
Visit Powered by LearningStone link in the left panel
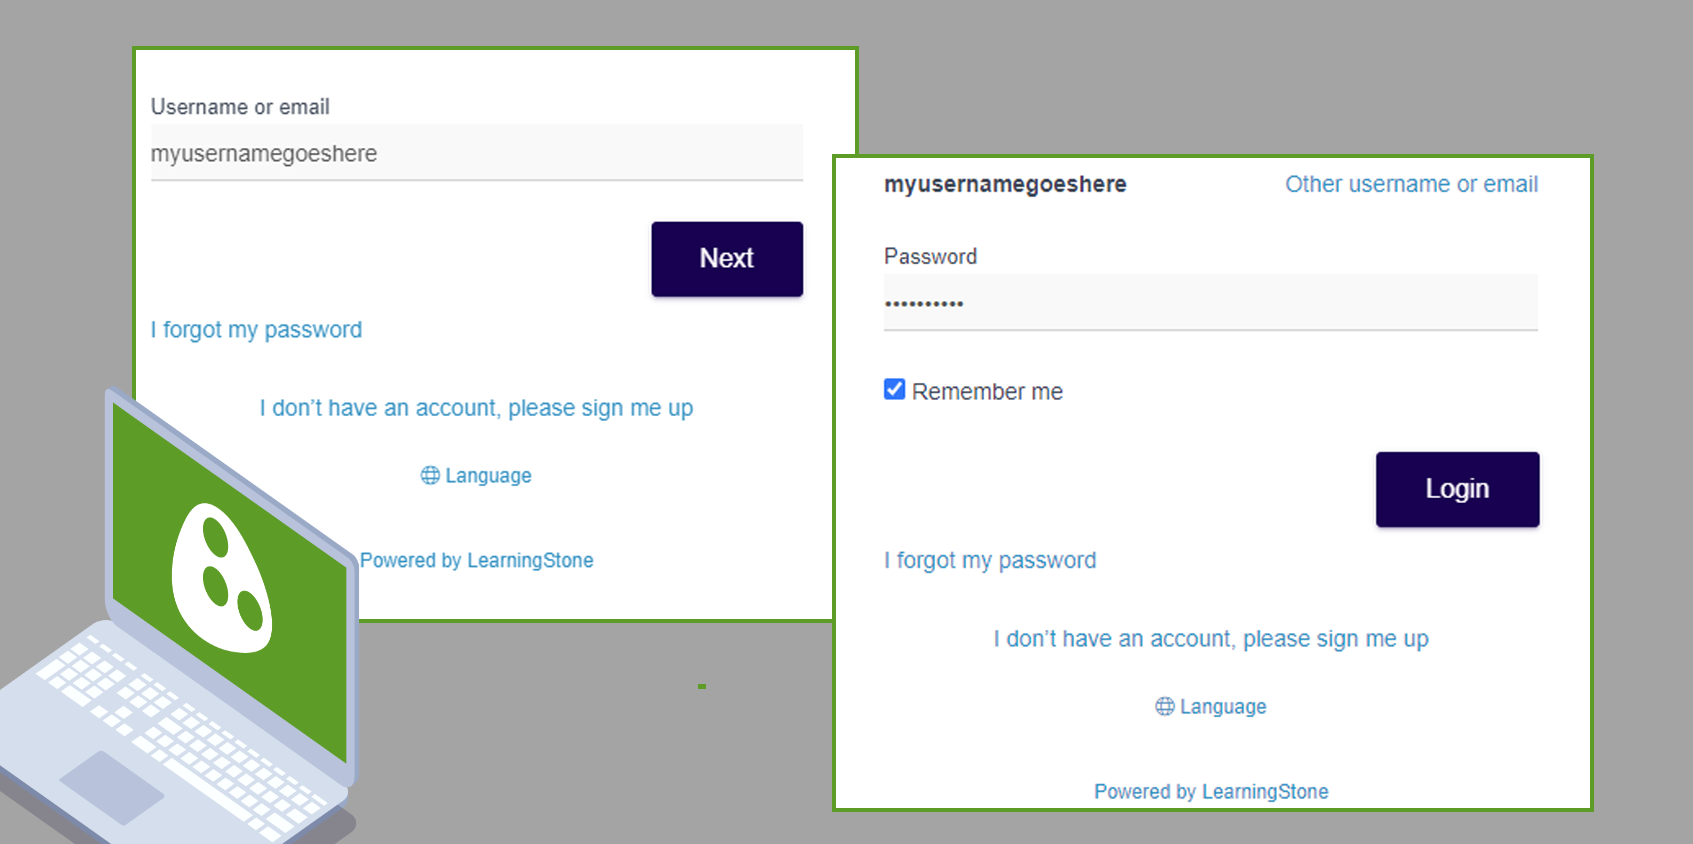477,561
